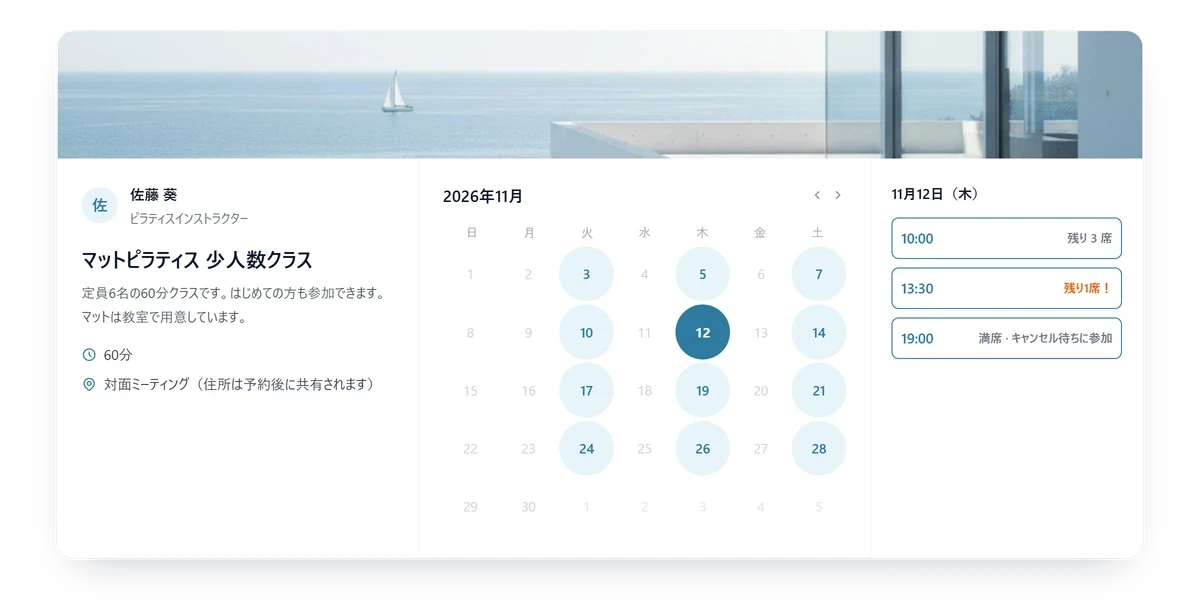
Task: Book the 13:30 slot with one seat left
Action: [x=1006, y=288]
